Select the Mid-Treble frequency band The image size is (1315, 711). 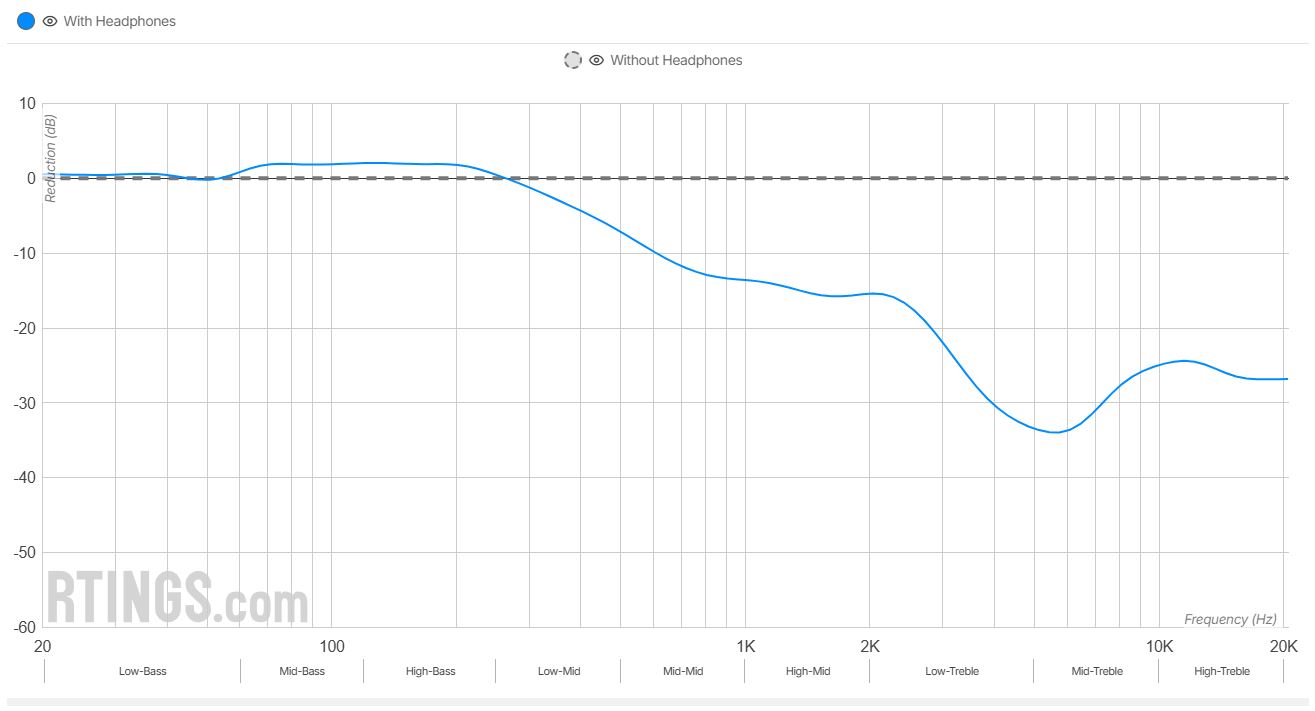(1097, 671)
